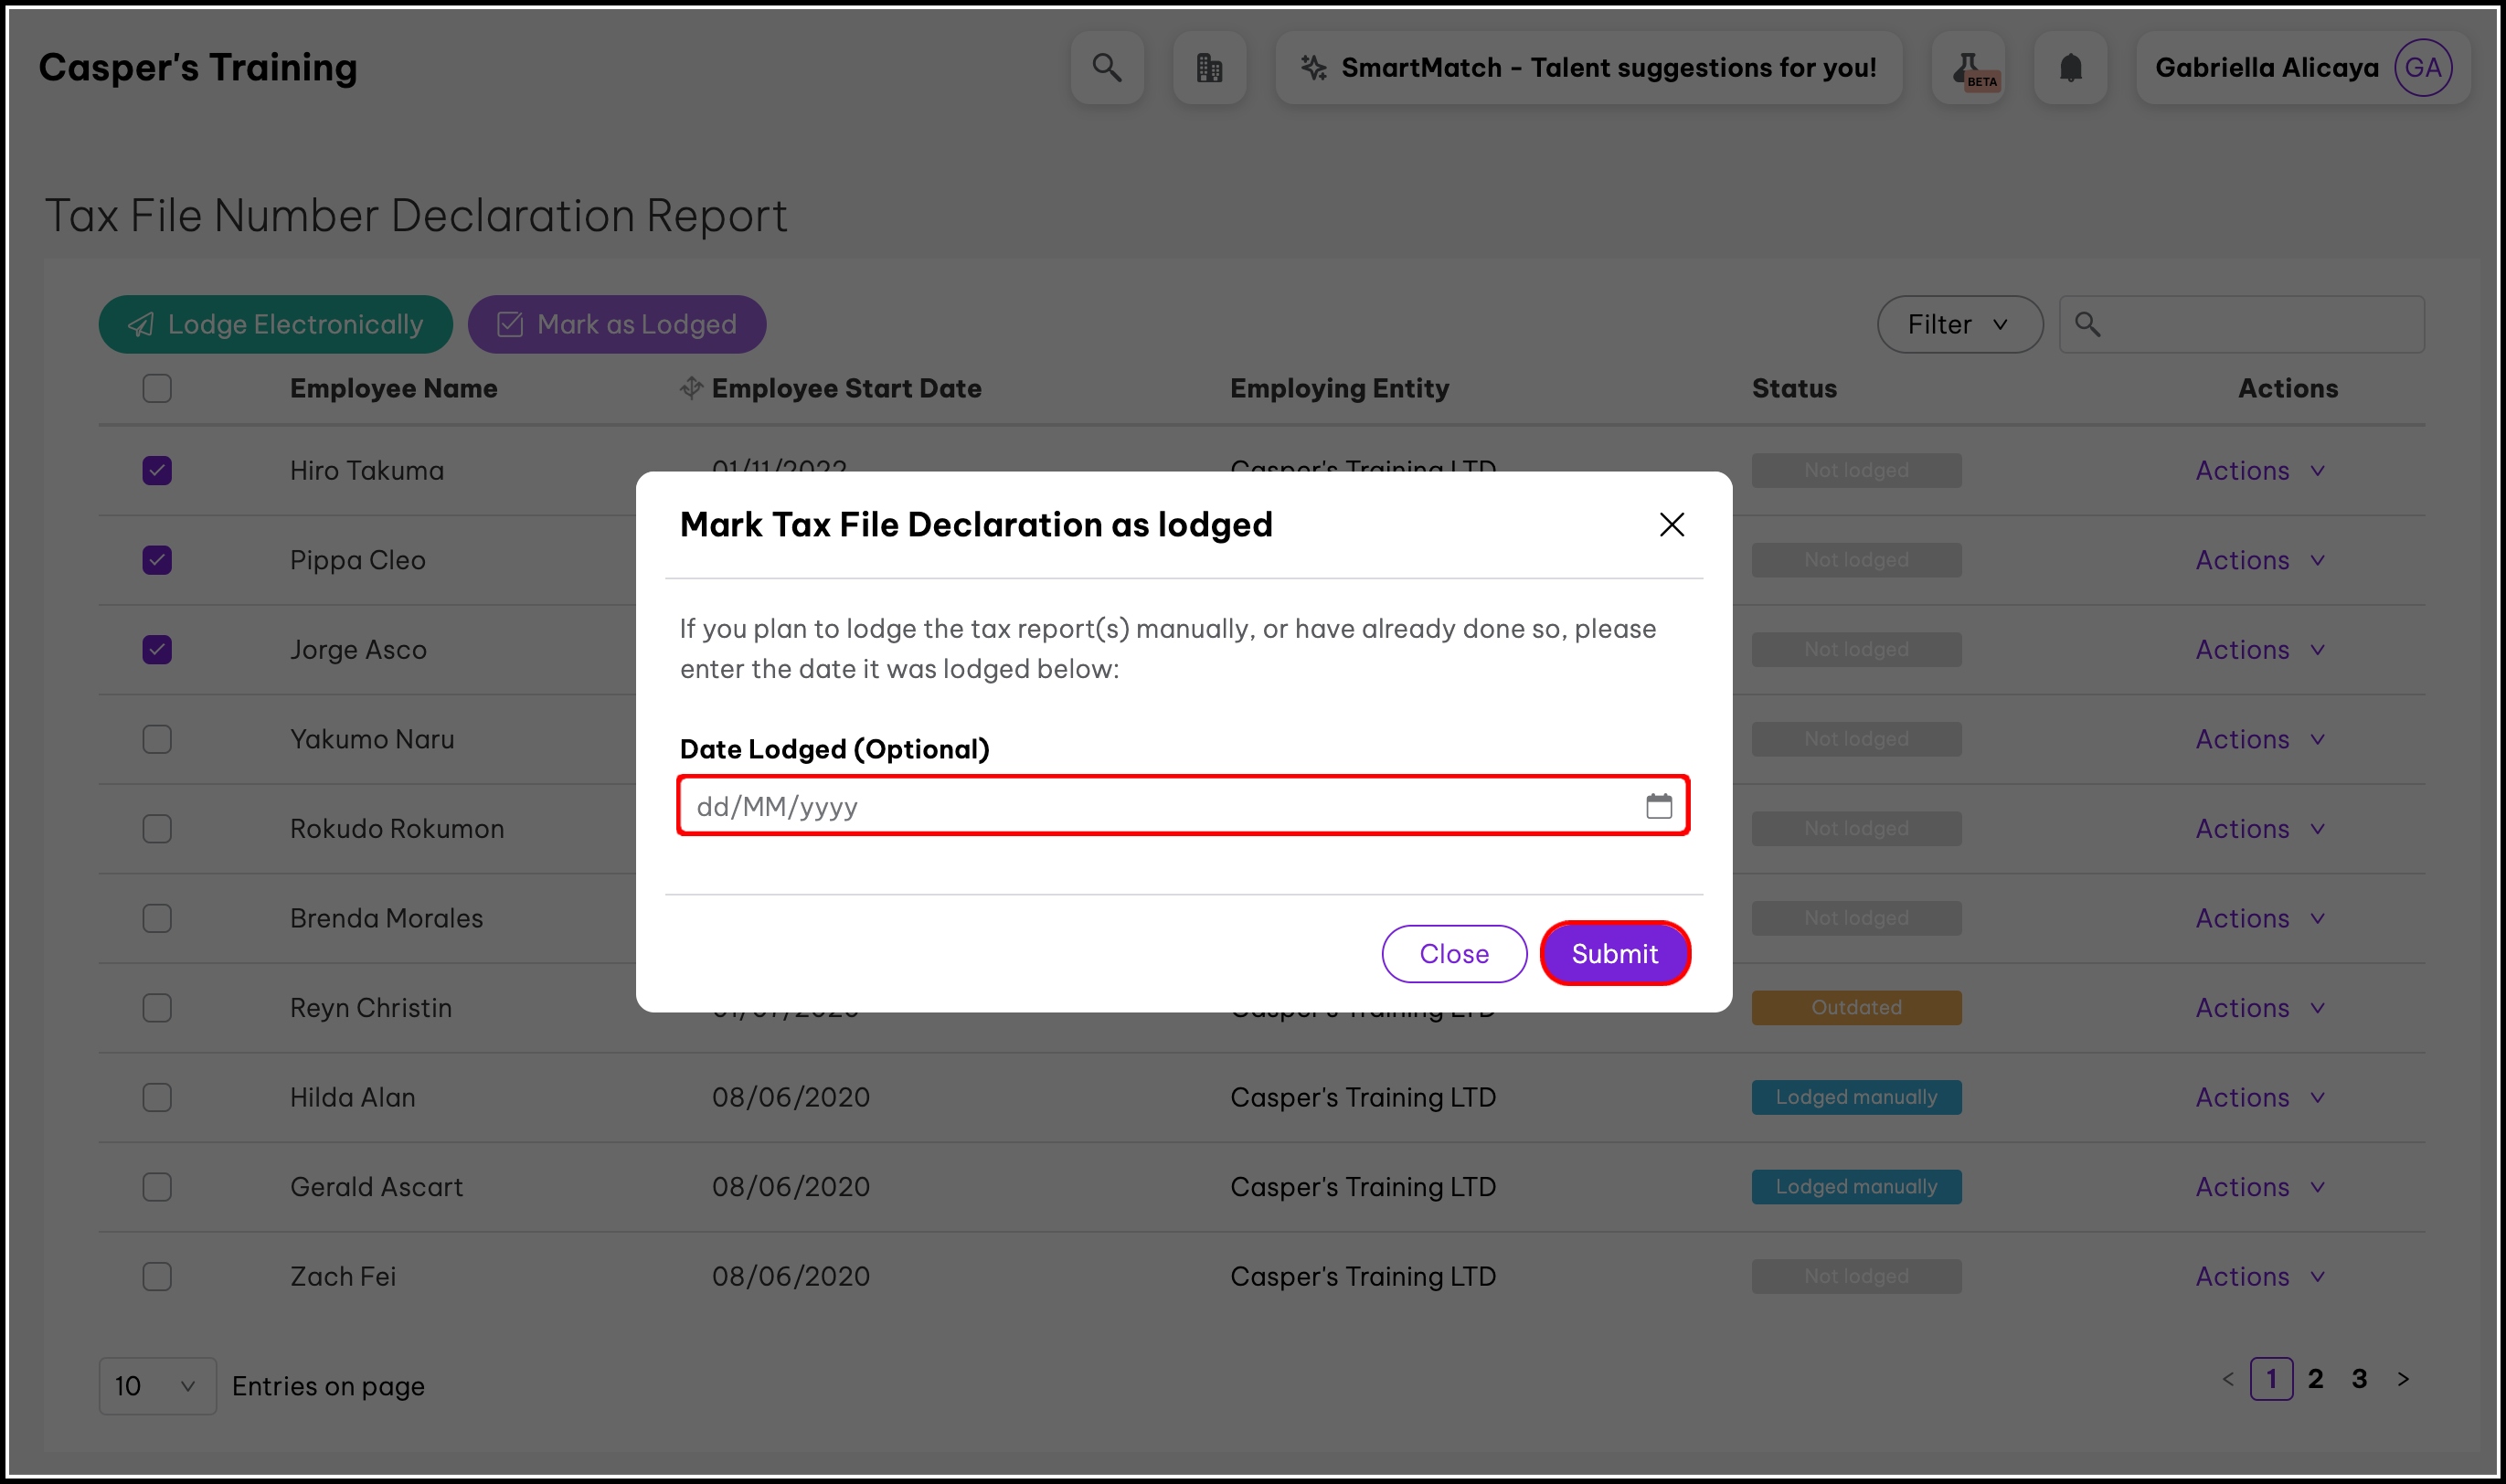Expand Actions for Zach Fei
This screenshot has width=2506, height=1484.
click(2259, 1276)
